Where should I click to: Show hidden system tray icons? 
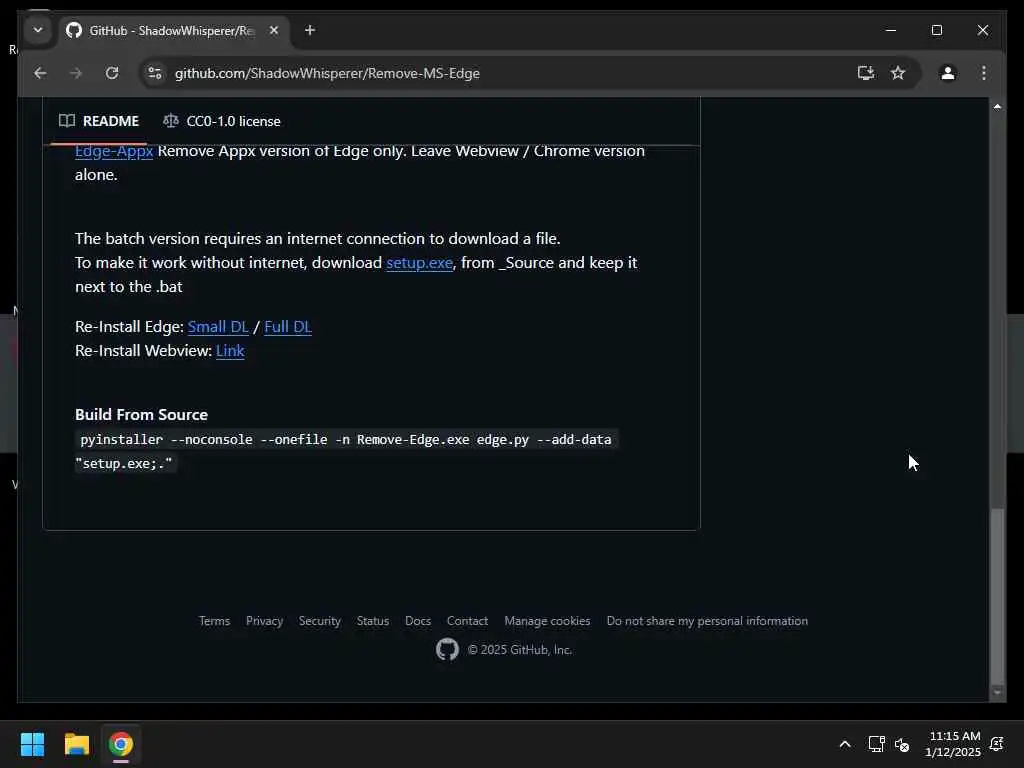(844, 744)
